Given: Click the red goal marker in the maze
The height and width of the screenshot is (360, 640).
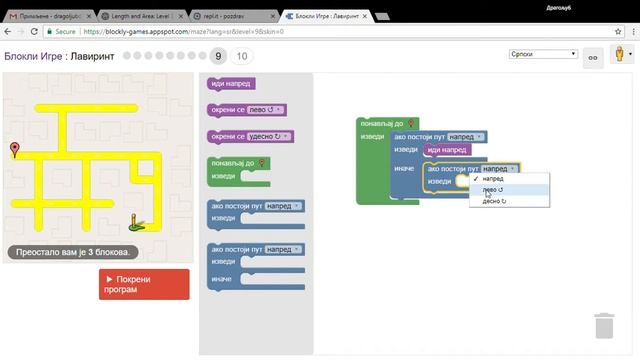Looking at the screenshot, I should tap(15, 149).
